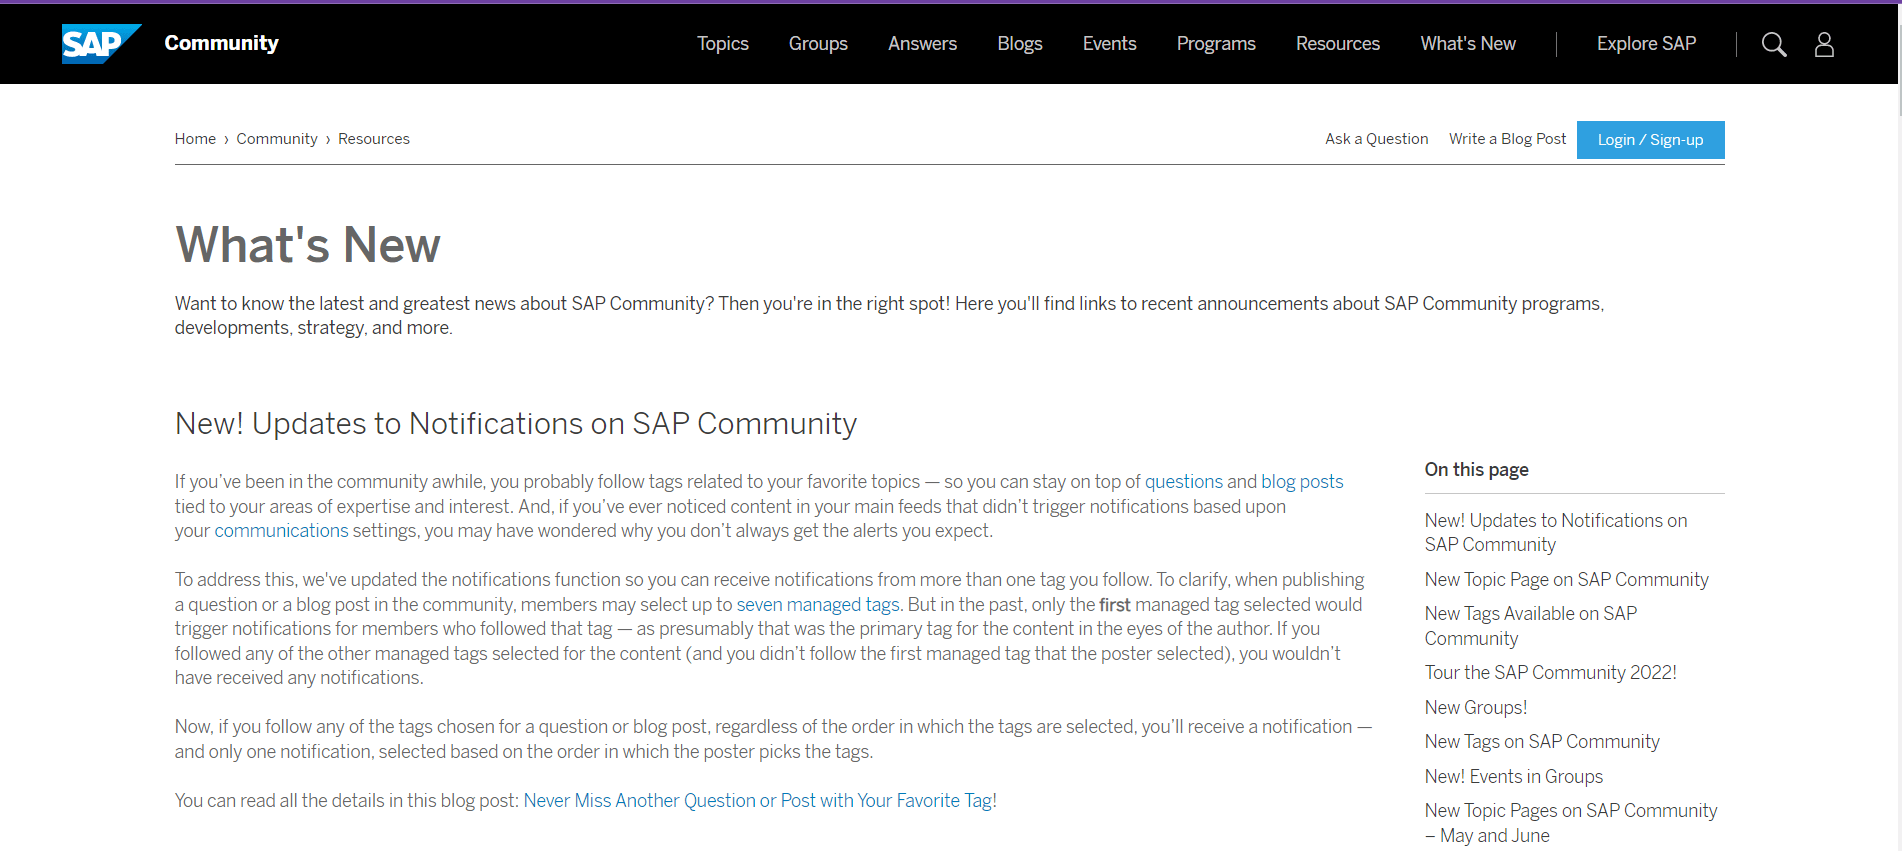Go to Home breadcrumb
The image size is (1902, 851).
[195, 139]
